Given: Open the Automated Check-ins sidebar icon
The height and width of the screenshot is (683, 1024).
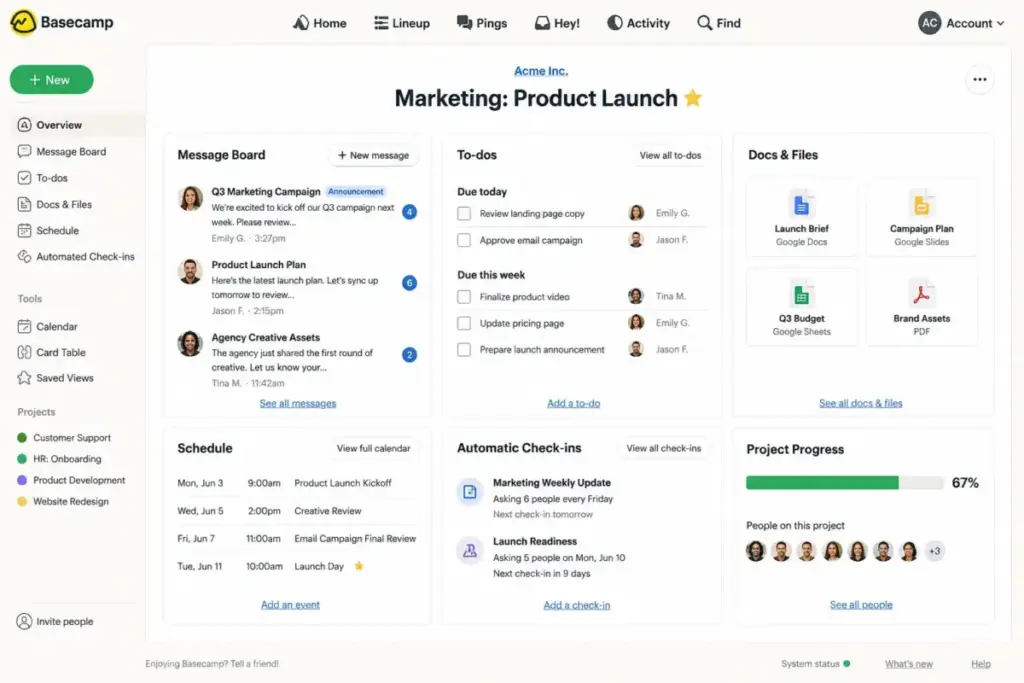Looking at the screenshot, I should pos(24,257).
